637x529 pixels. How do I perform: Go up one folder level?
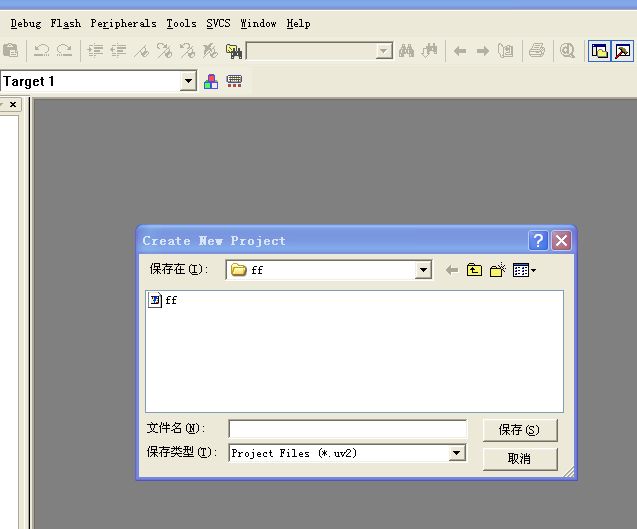point(474,270)
